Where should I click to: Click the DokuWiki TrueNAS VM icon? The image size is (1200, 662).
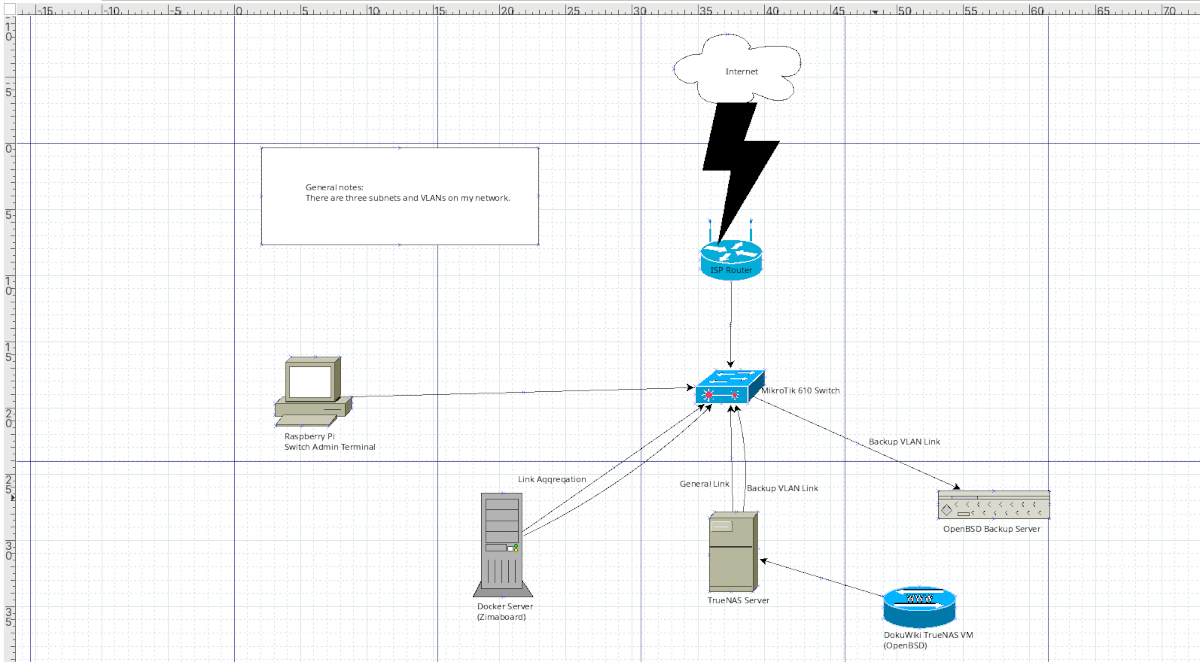coord(918,605)
